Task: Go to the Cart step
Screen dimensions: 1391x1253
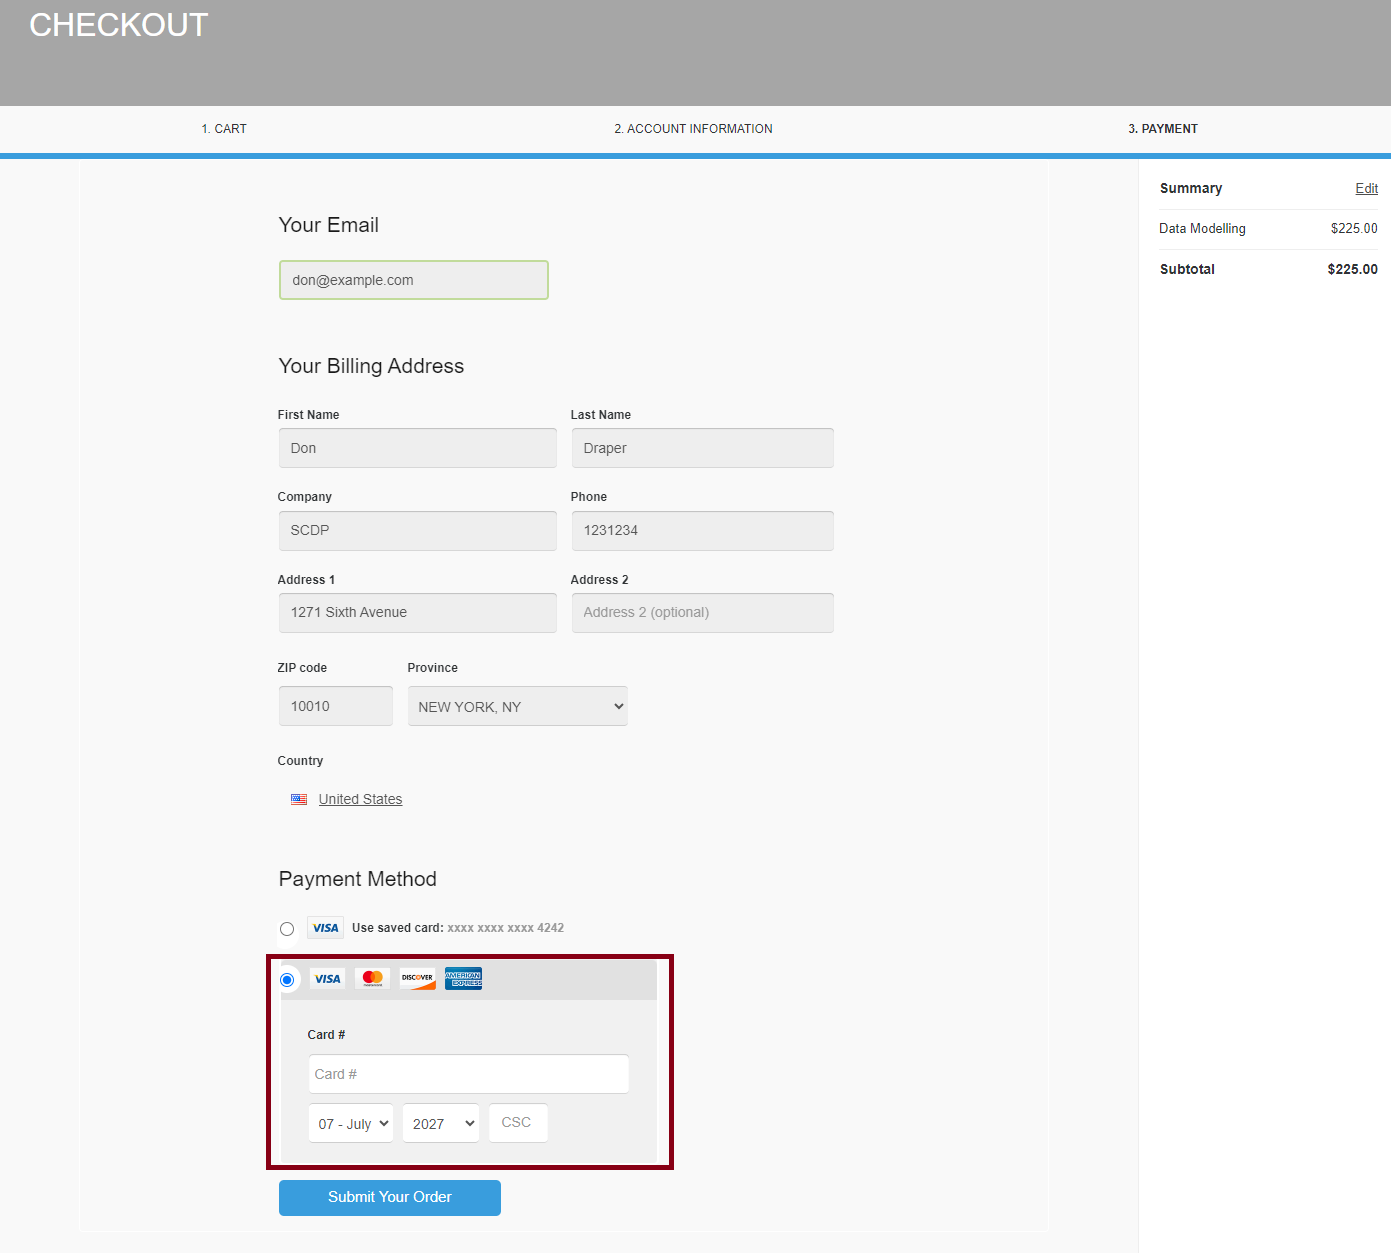Action: point(224,129)
